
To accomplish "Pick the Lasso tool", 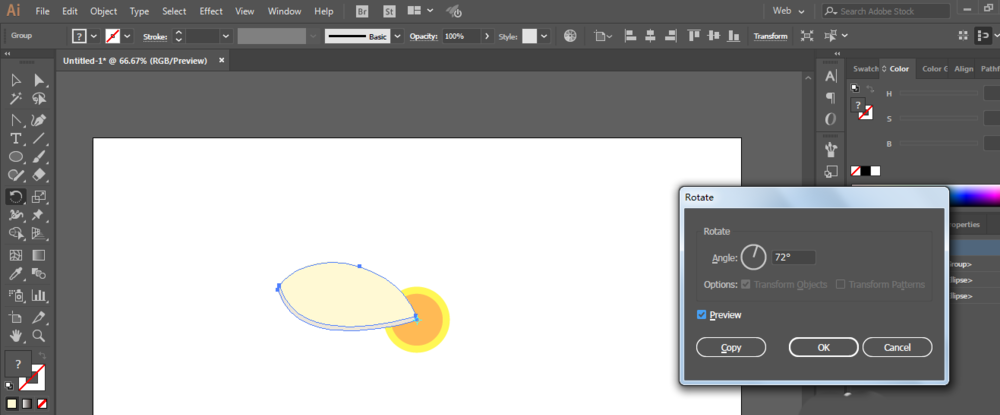I will [x=39, y=99].
